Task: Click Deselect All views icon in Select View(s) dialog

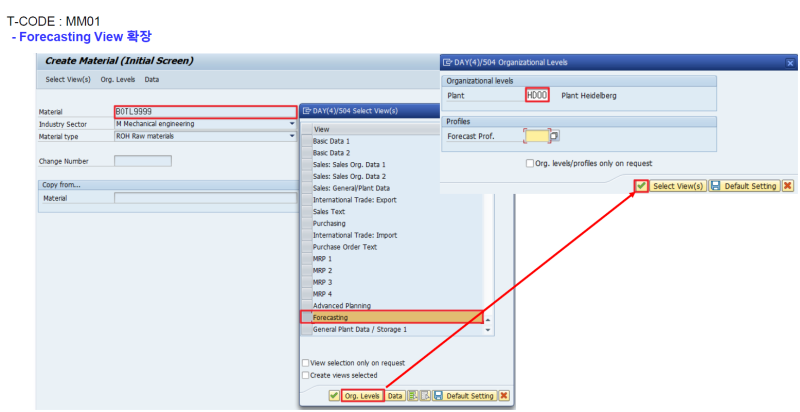Action: (x=425, y=396)
